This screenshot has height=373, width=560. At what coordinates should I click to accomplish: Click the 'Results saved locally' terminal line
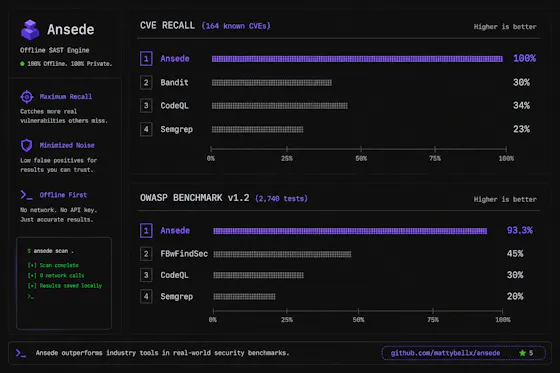click(x=65, y=286)
